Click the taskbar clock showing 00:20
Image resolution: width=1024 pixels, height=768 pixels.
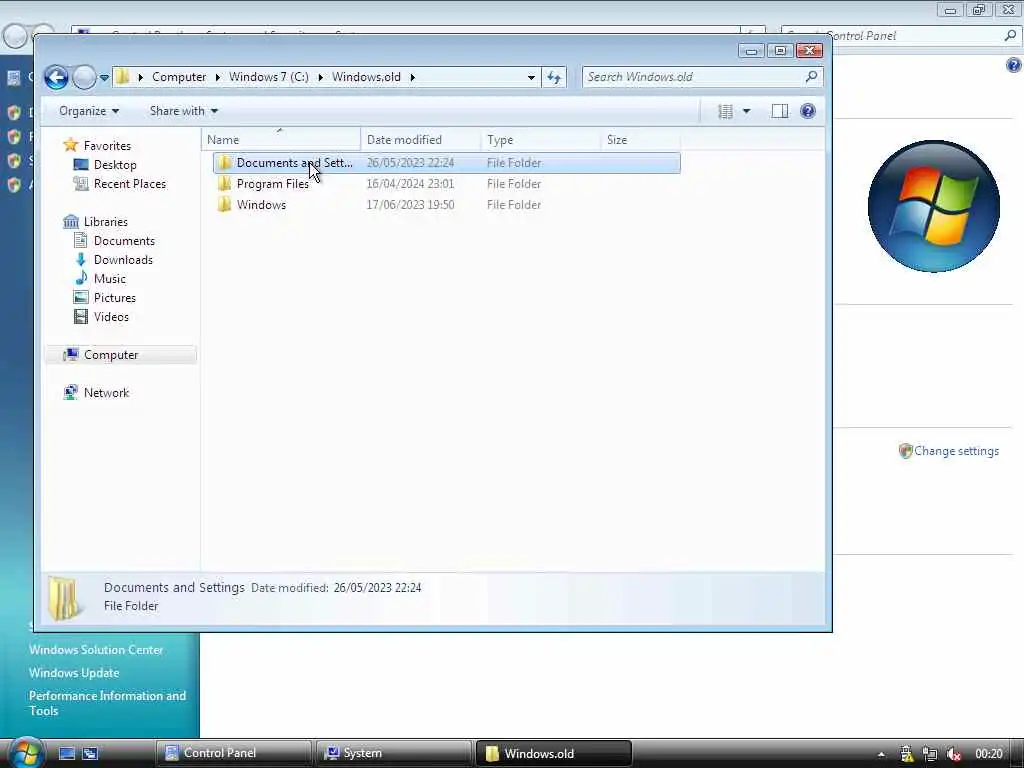[x=988, y=754]
